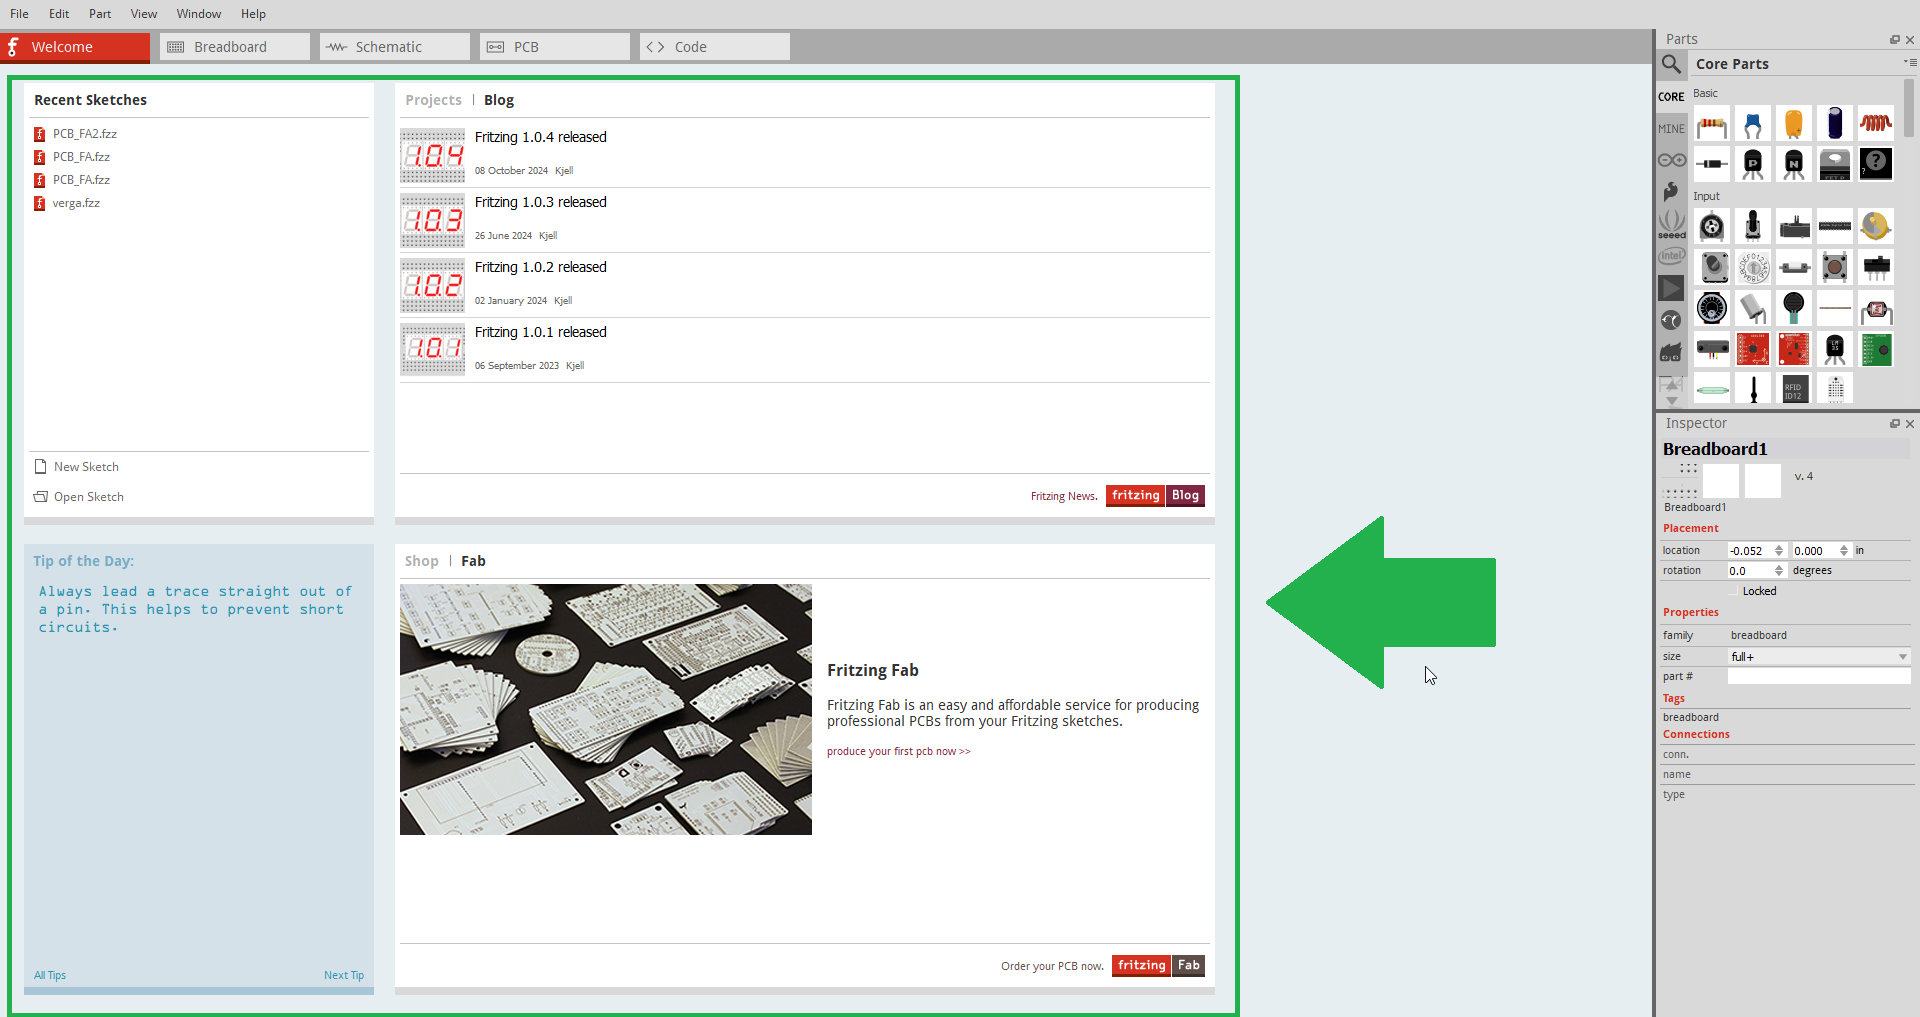Image resolution: width=1920 pixels, height=1017 pixels.
Task: Open All Tips
Action: click(x=50, y=975)
